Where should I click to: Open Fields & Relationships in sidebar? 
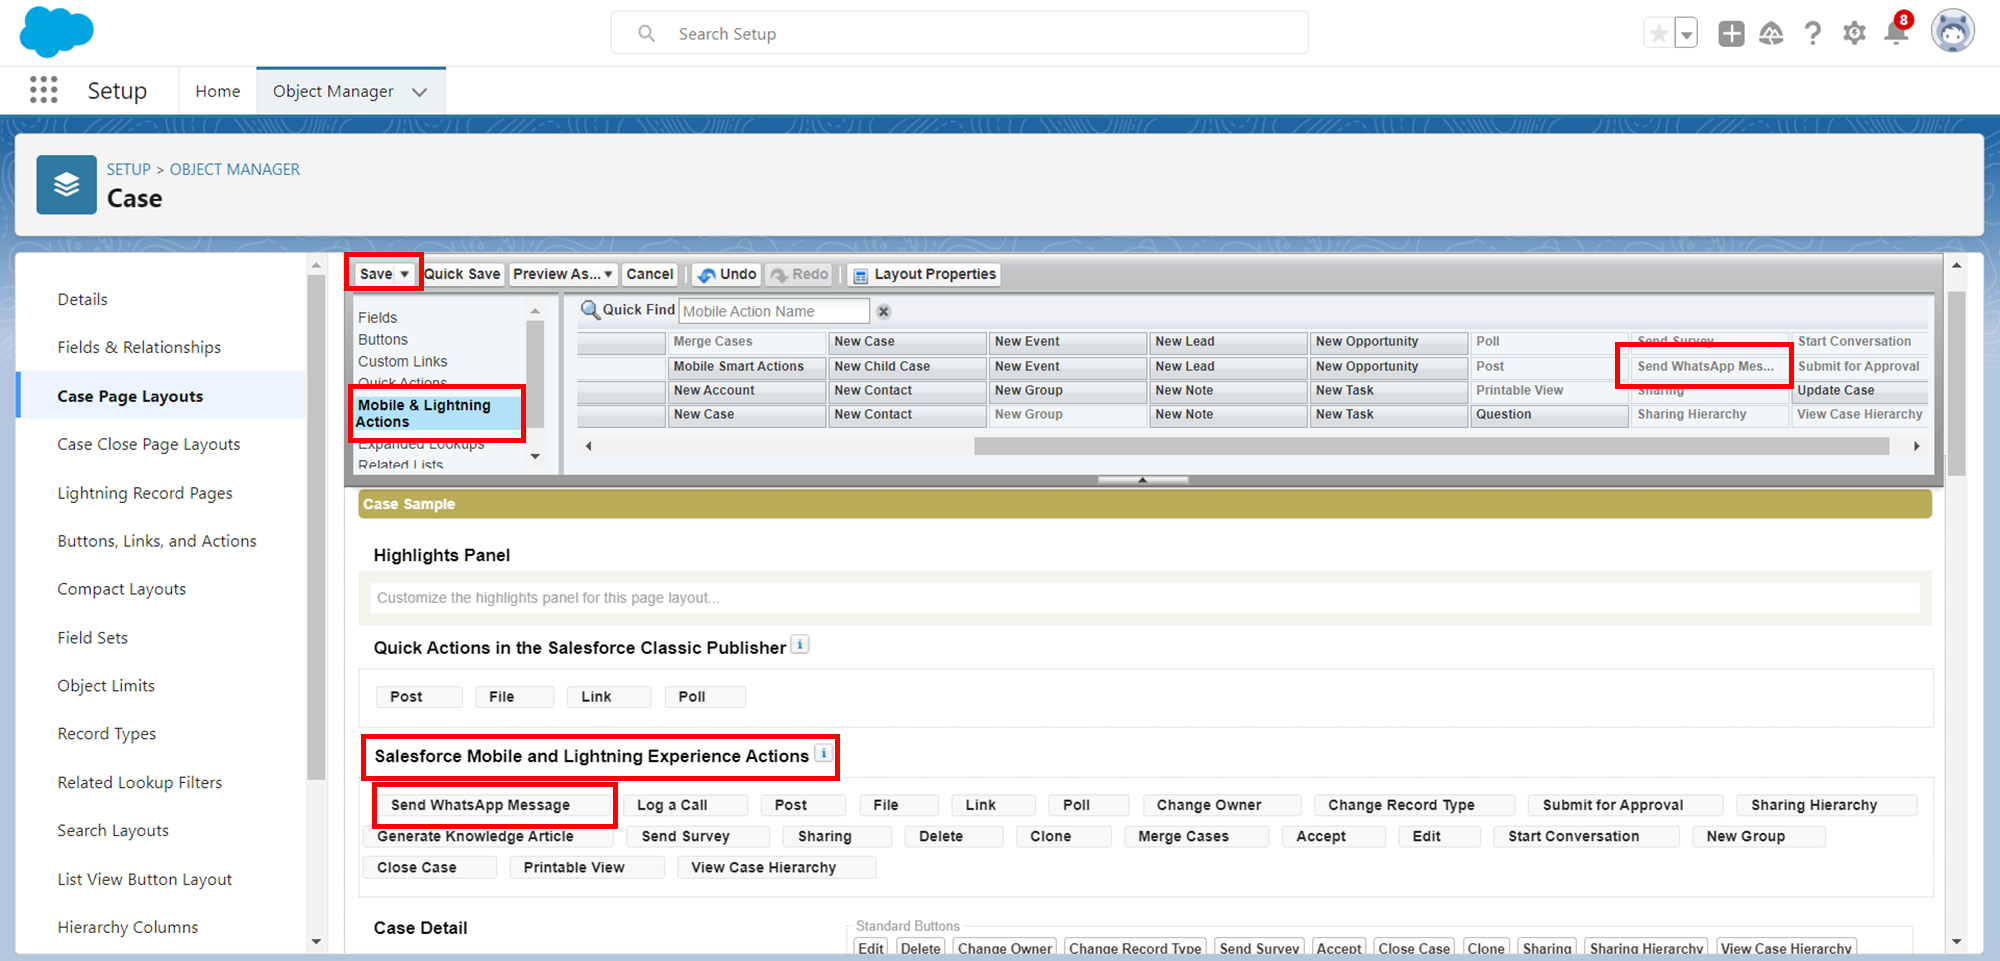139,347
